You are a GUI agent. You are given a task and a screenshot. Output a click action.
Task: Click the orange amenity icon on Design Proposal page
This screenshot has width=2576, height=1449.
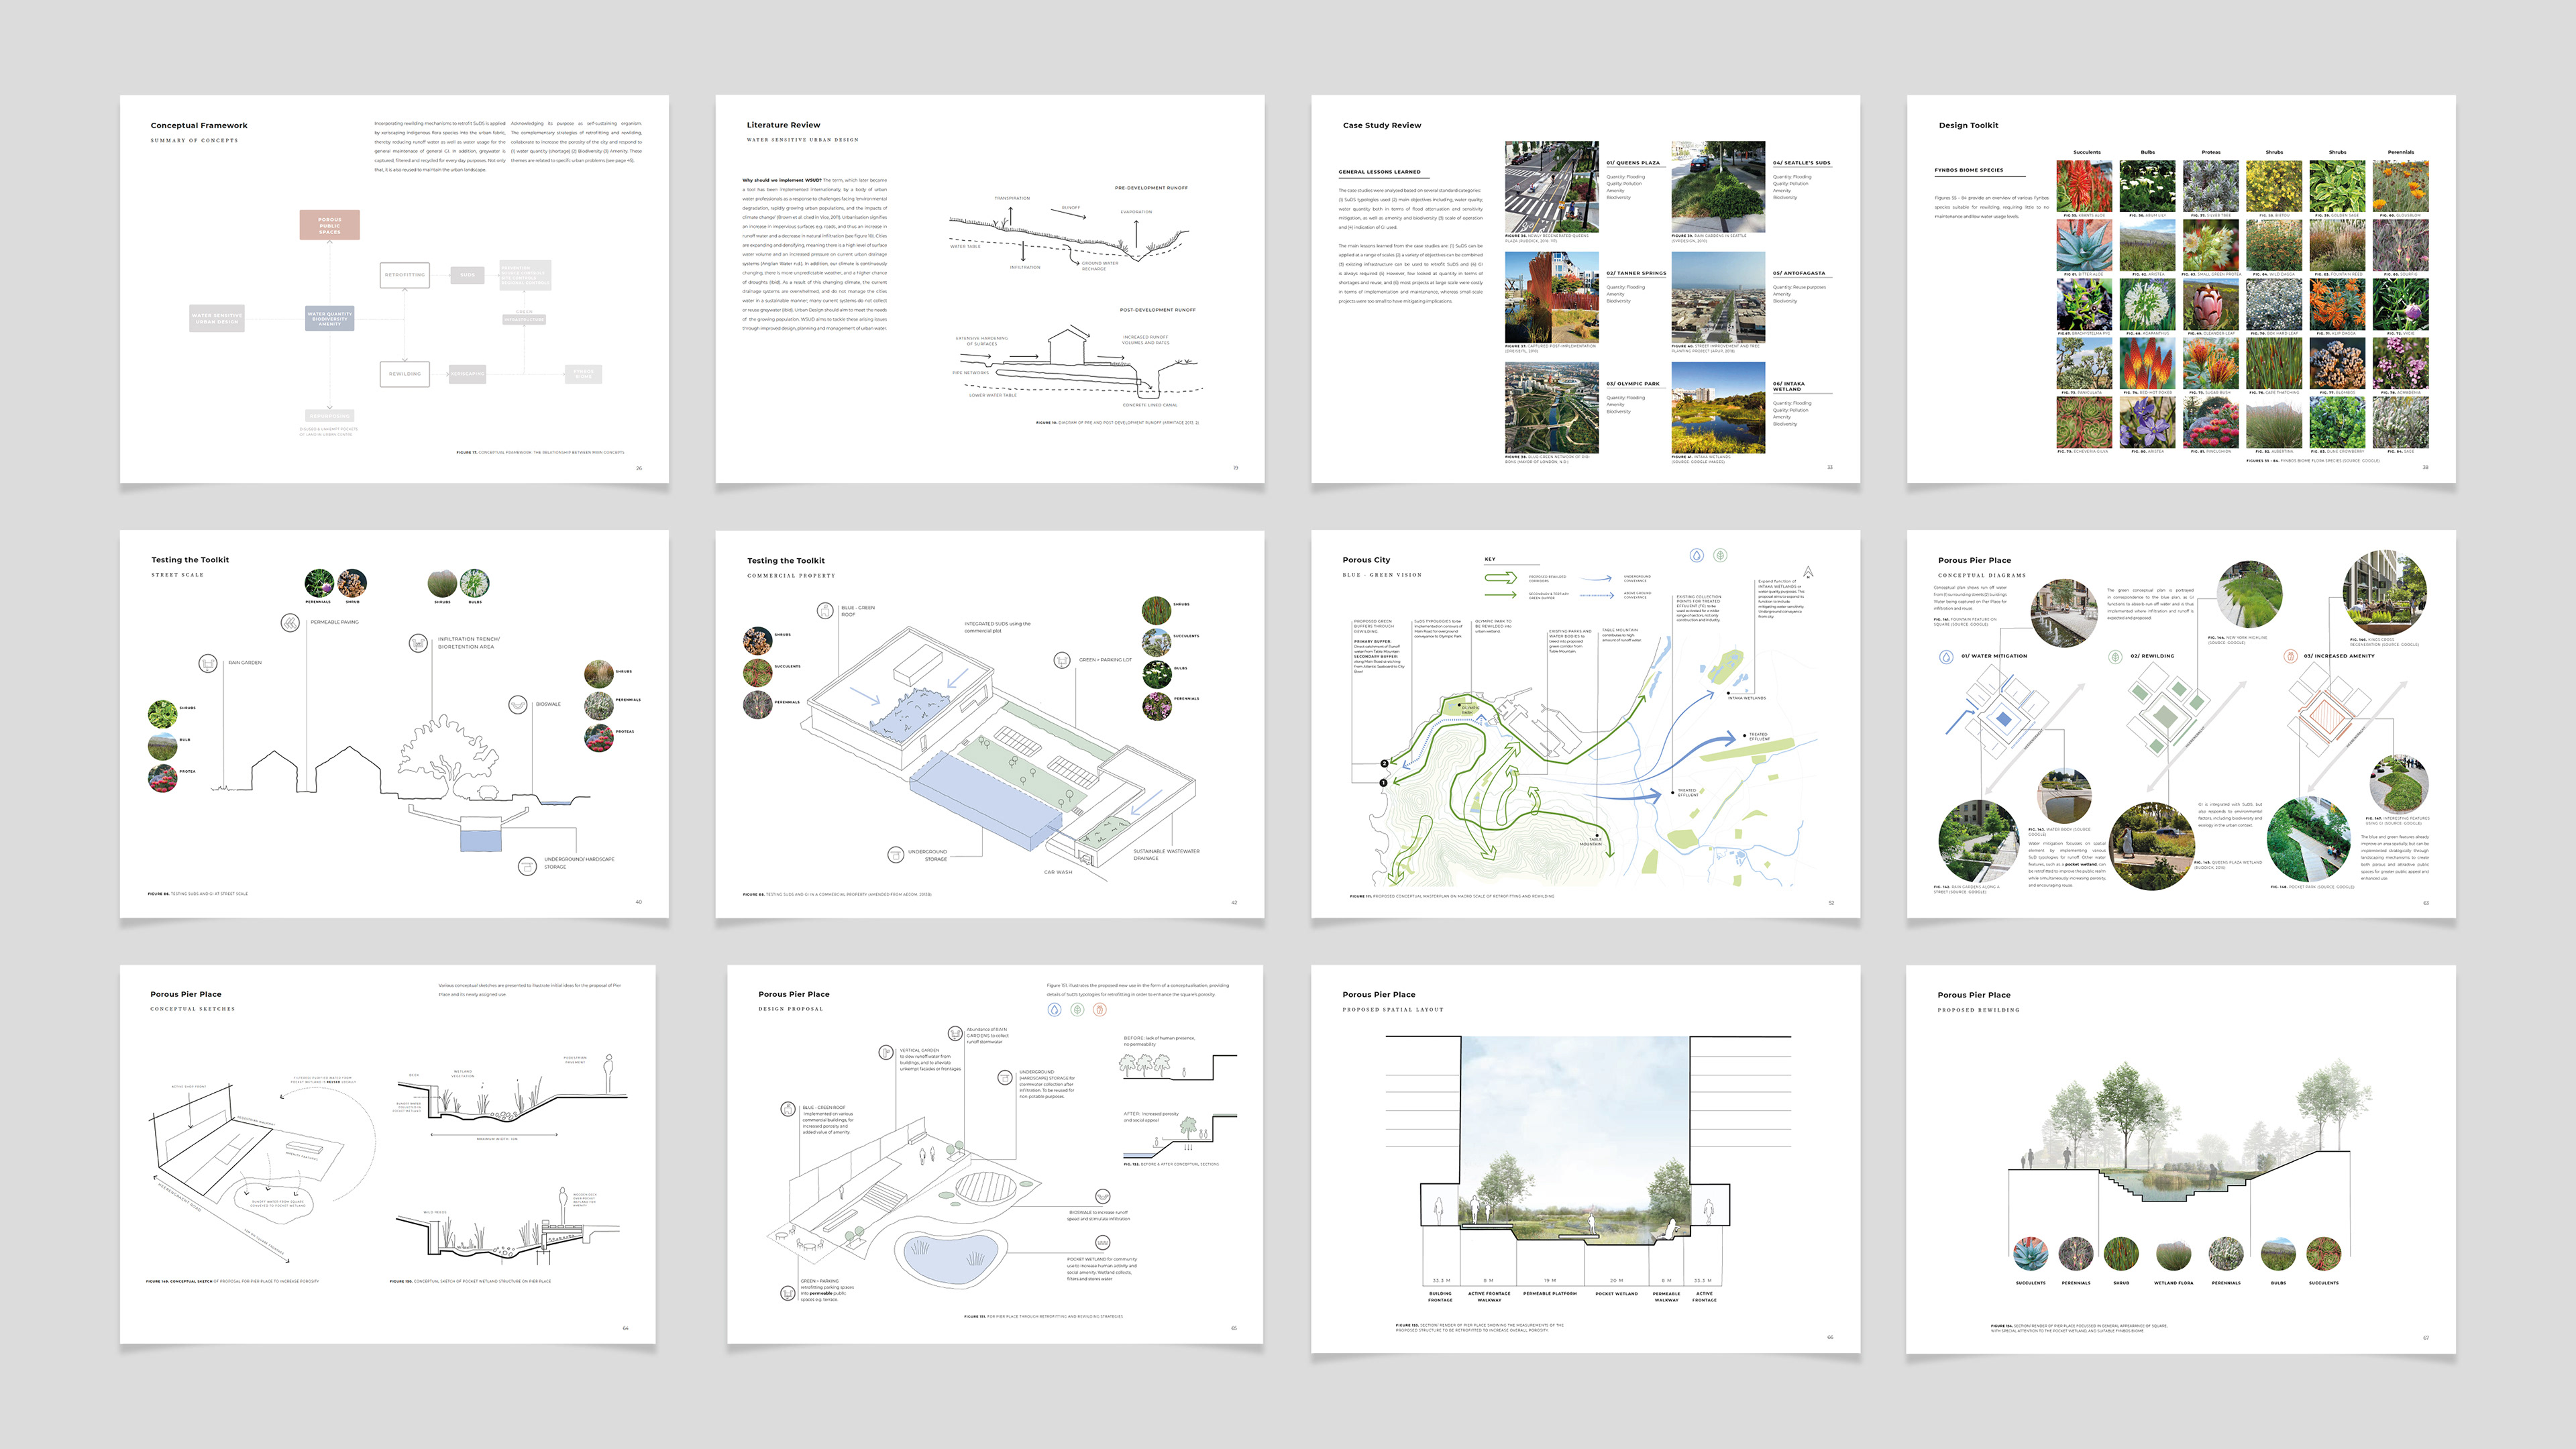click(x=1100, y=1009)
